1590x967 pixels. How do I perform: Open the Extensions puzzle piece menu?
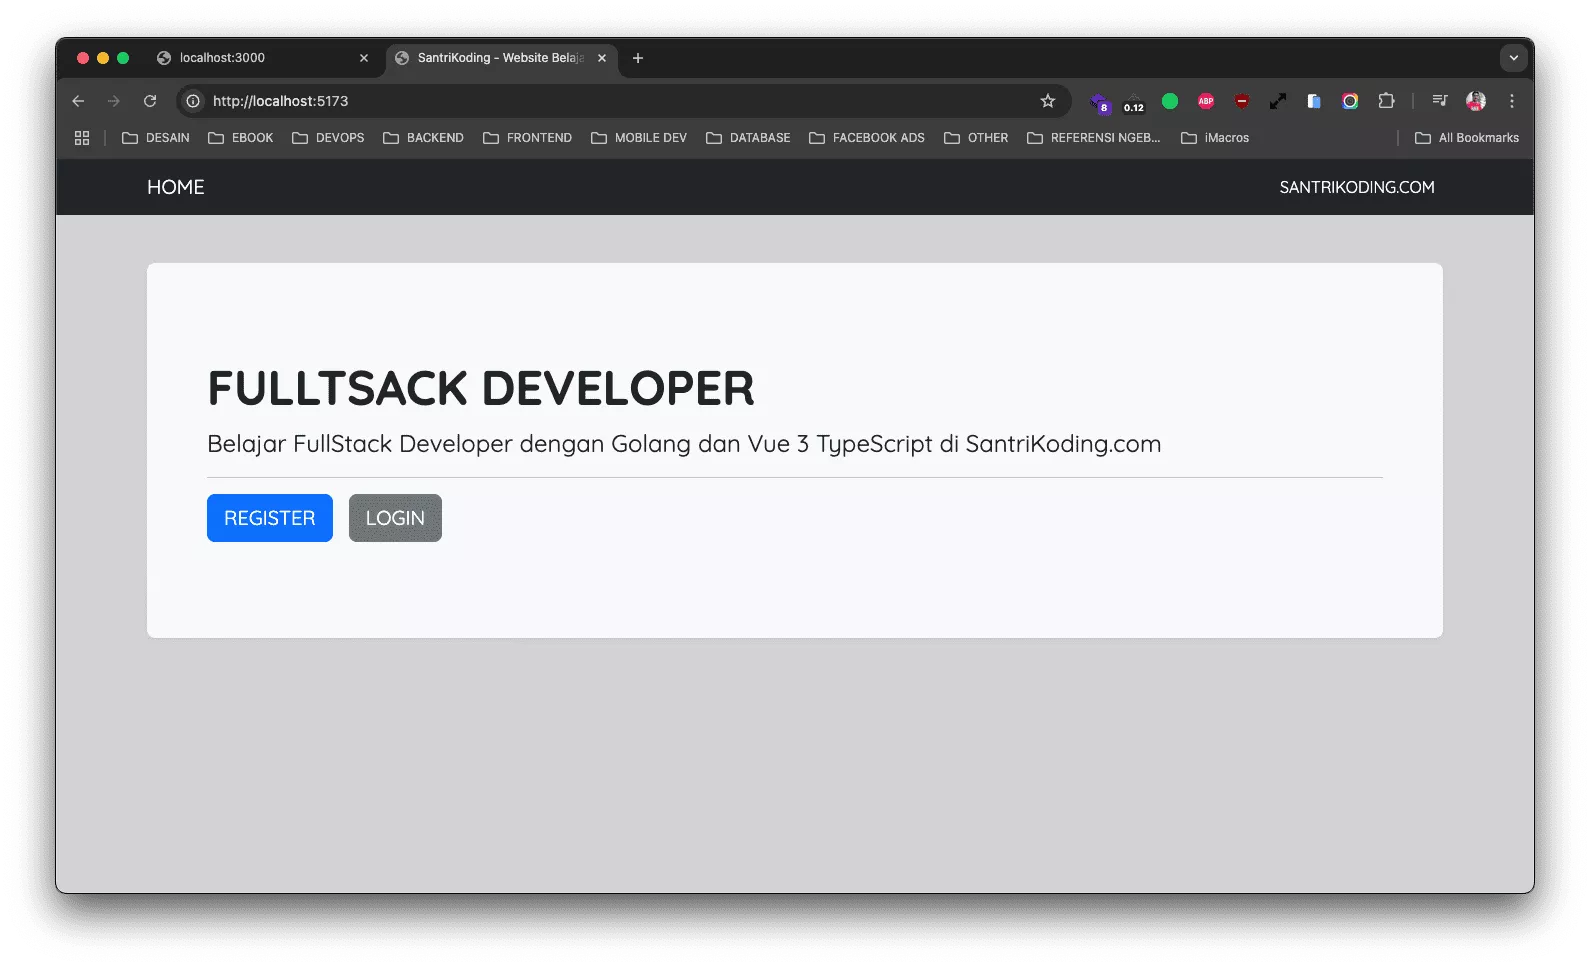tap(1386, 101)
